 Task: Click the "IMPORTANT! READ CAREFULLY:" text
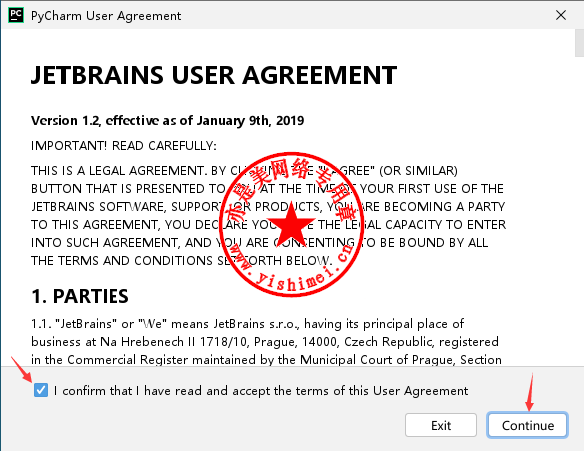[x=123, y=146]
